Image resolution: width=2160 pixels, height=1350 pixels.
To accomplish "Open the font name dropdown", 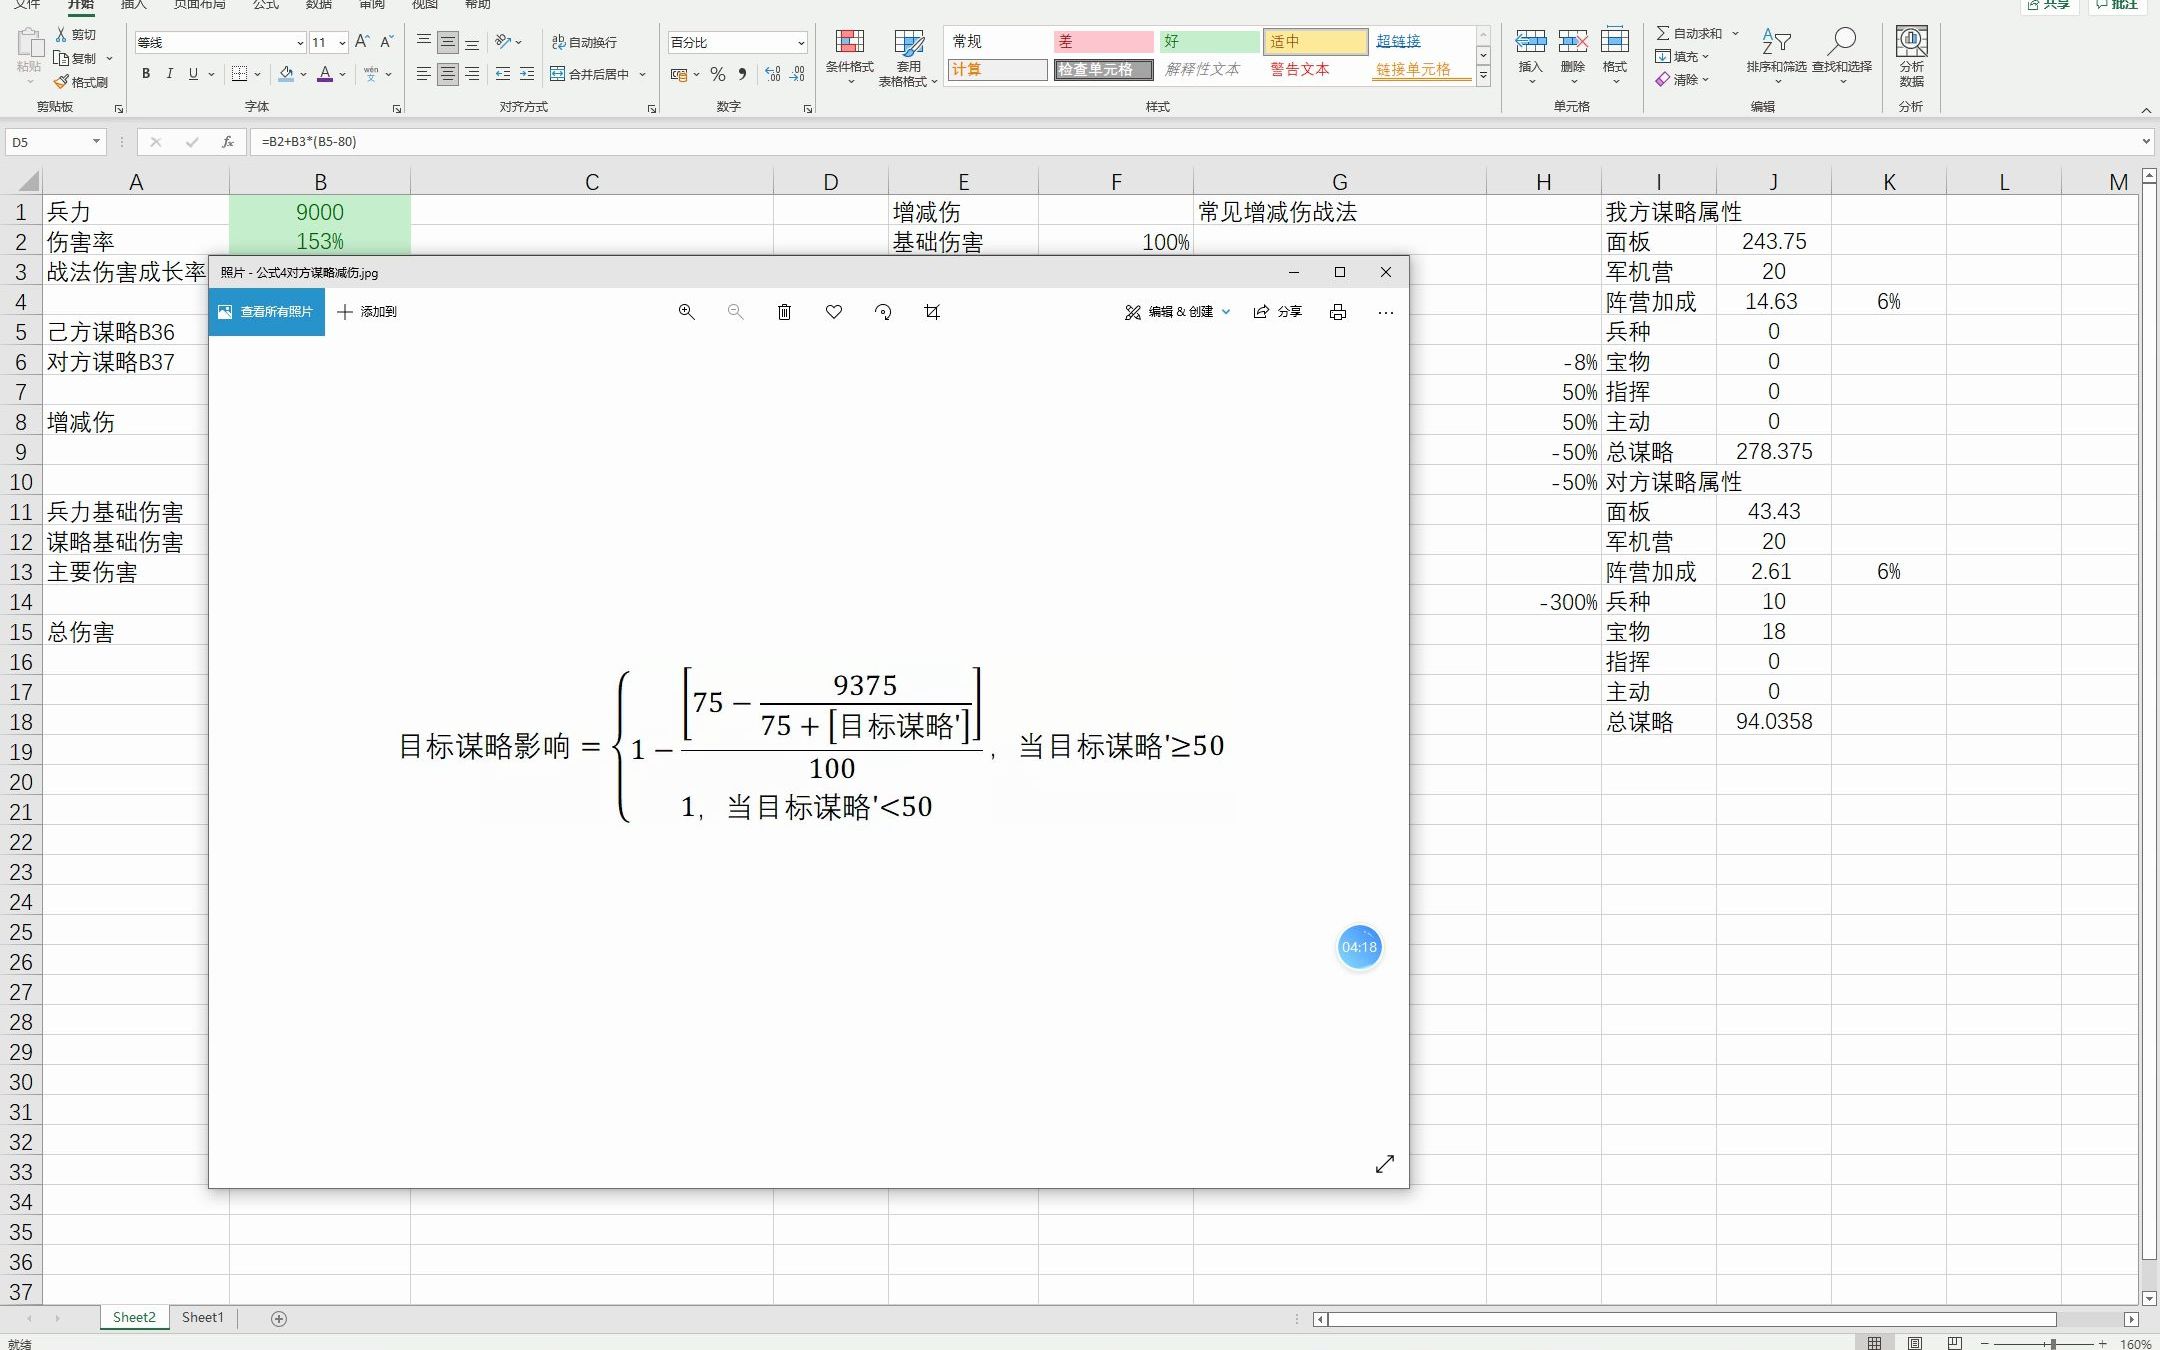I will (x=299, y=42).
